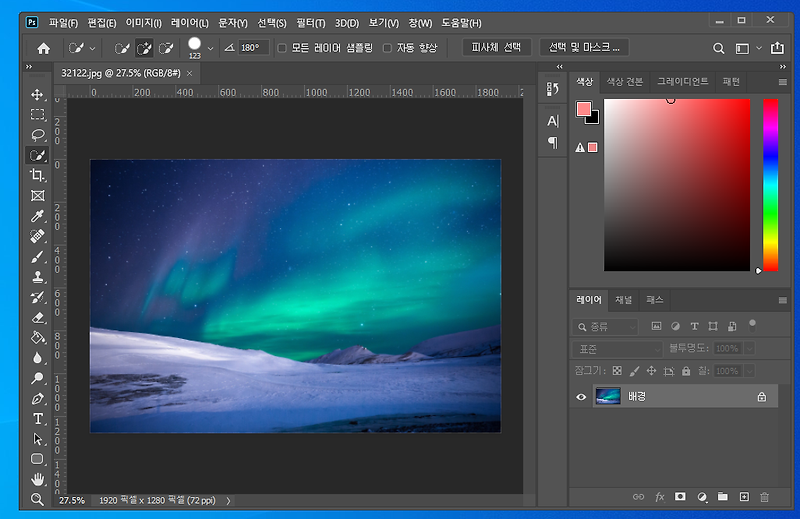Toggle add to selection mode

click(144, 48)
